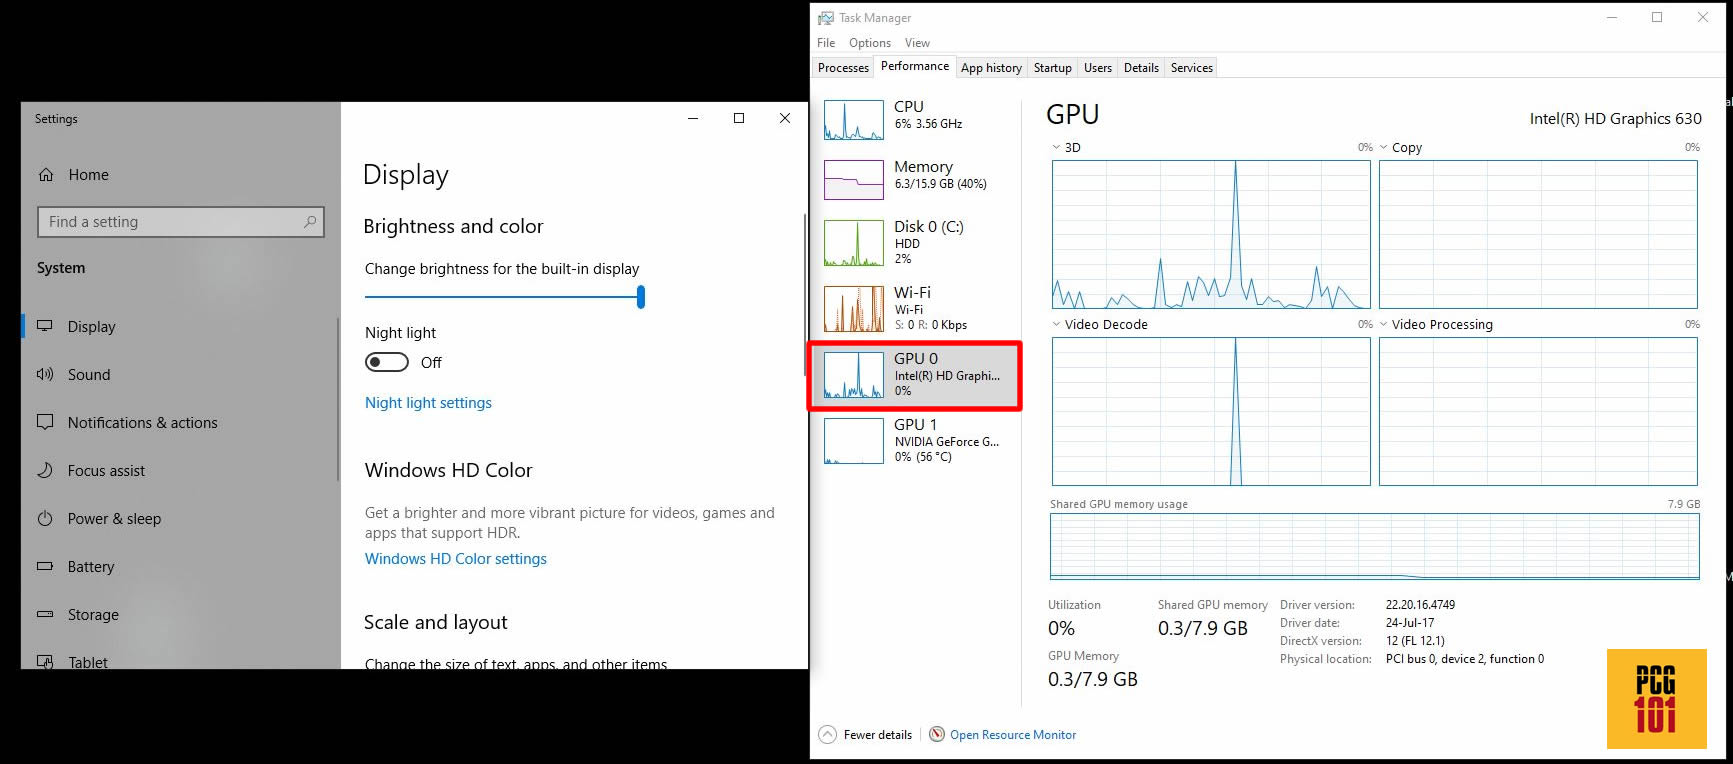Switch to the Performance tab

click(915, 66)
